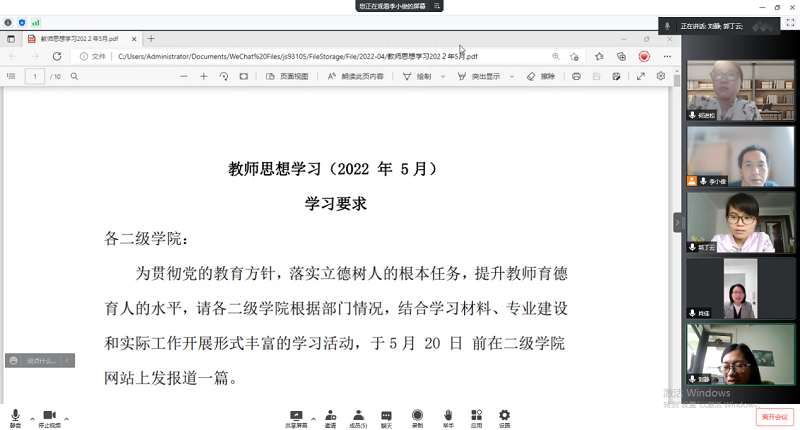Open the members list panel

(357, 415)
